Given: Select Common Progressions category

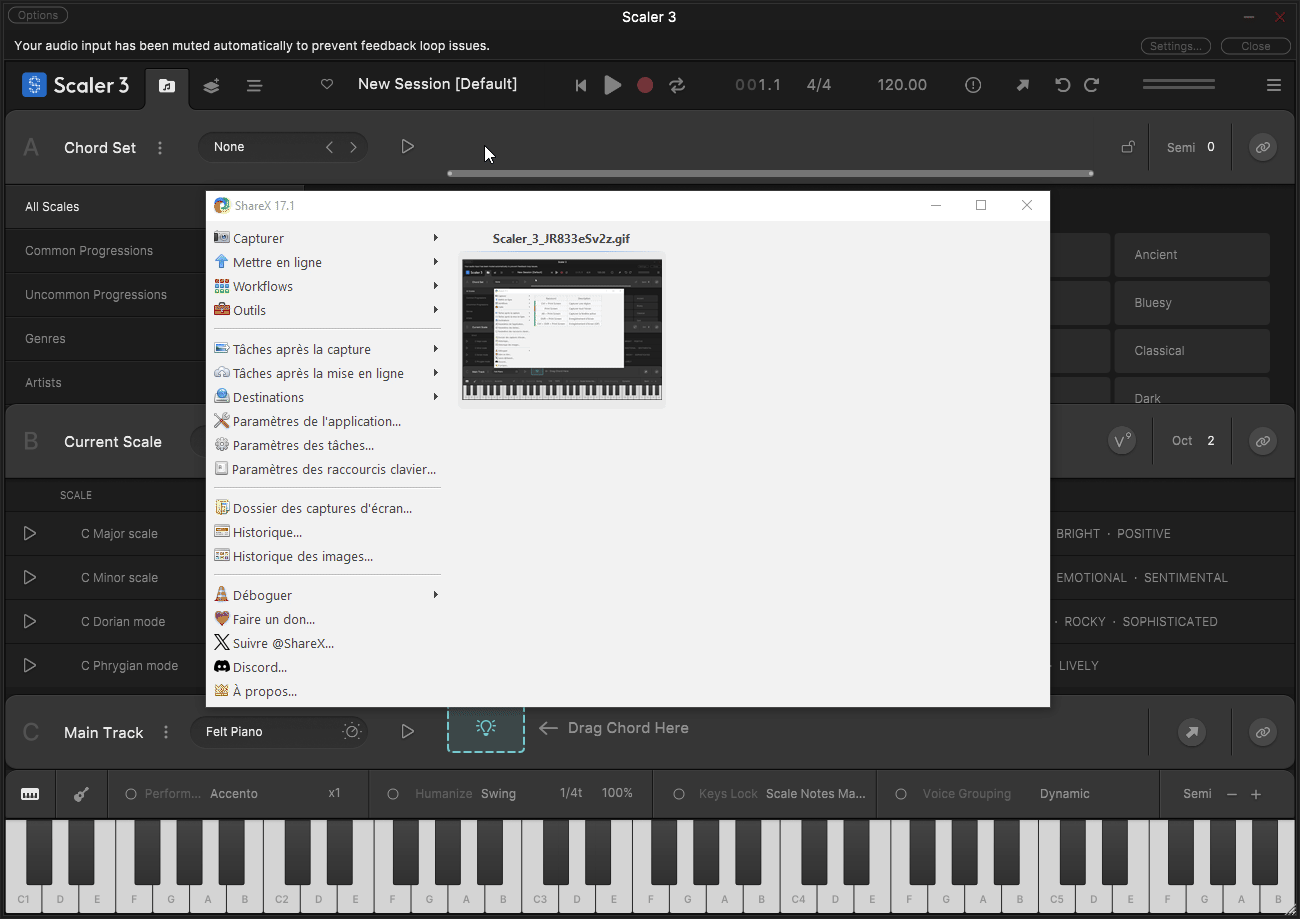Looking at the screenshot, I should (x=105, y=251).
